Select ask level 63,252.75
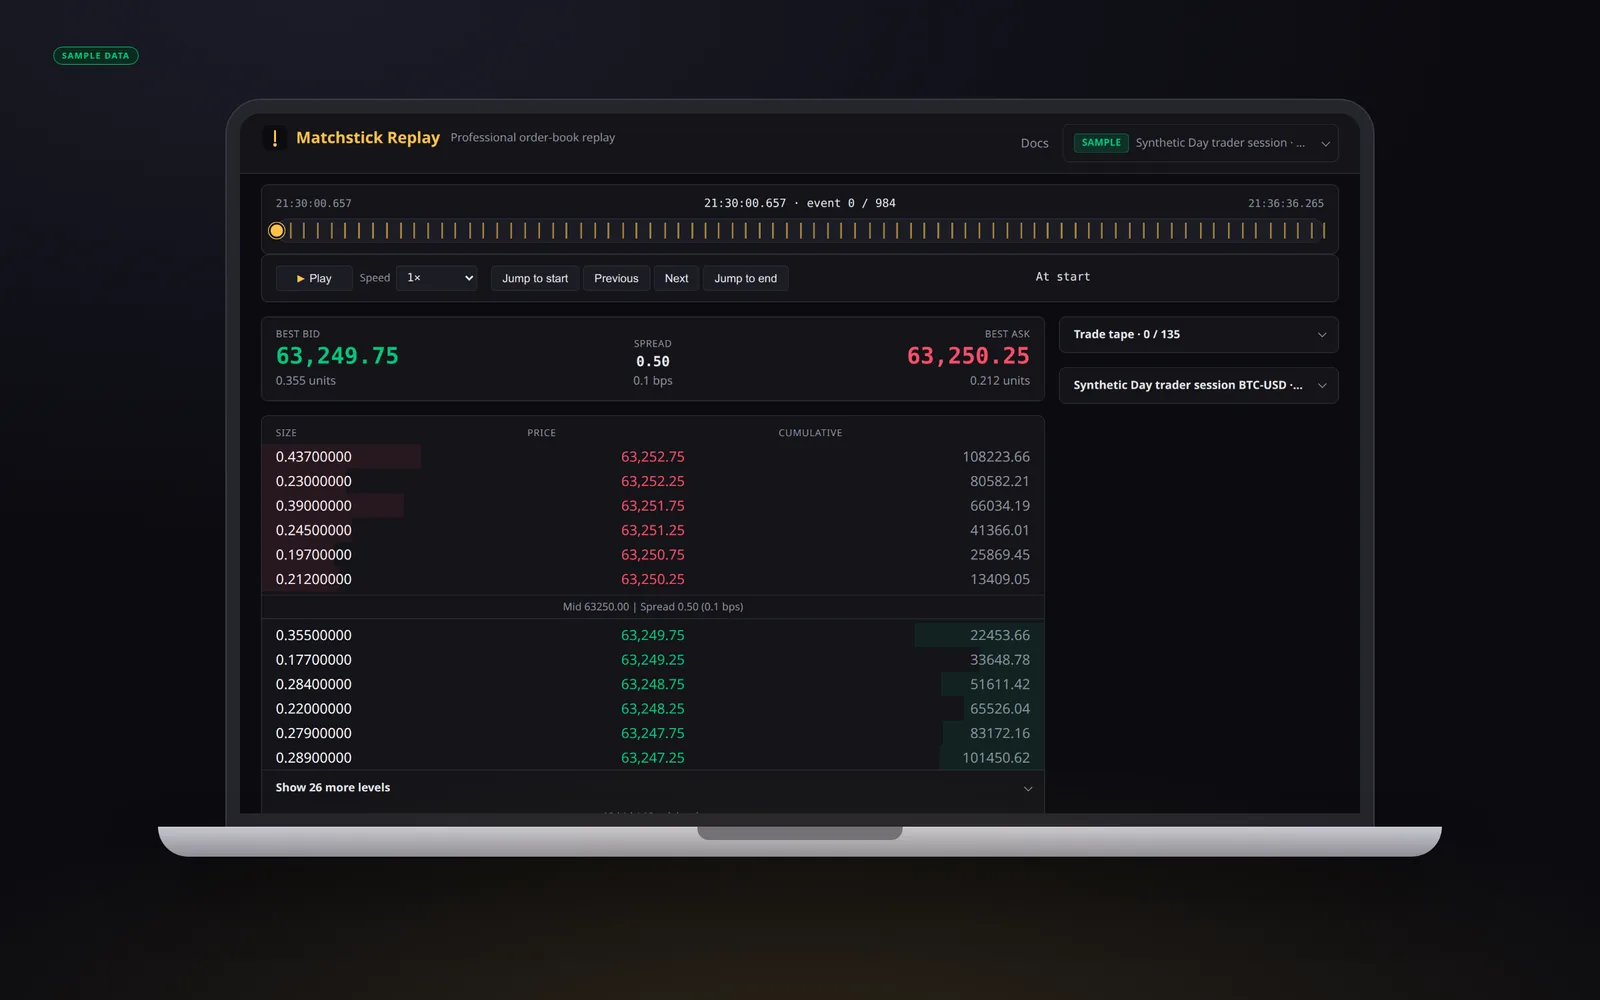This screenshot has width=1600, height=1000. [x=653, y=457]
